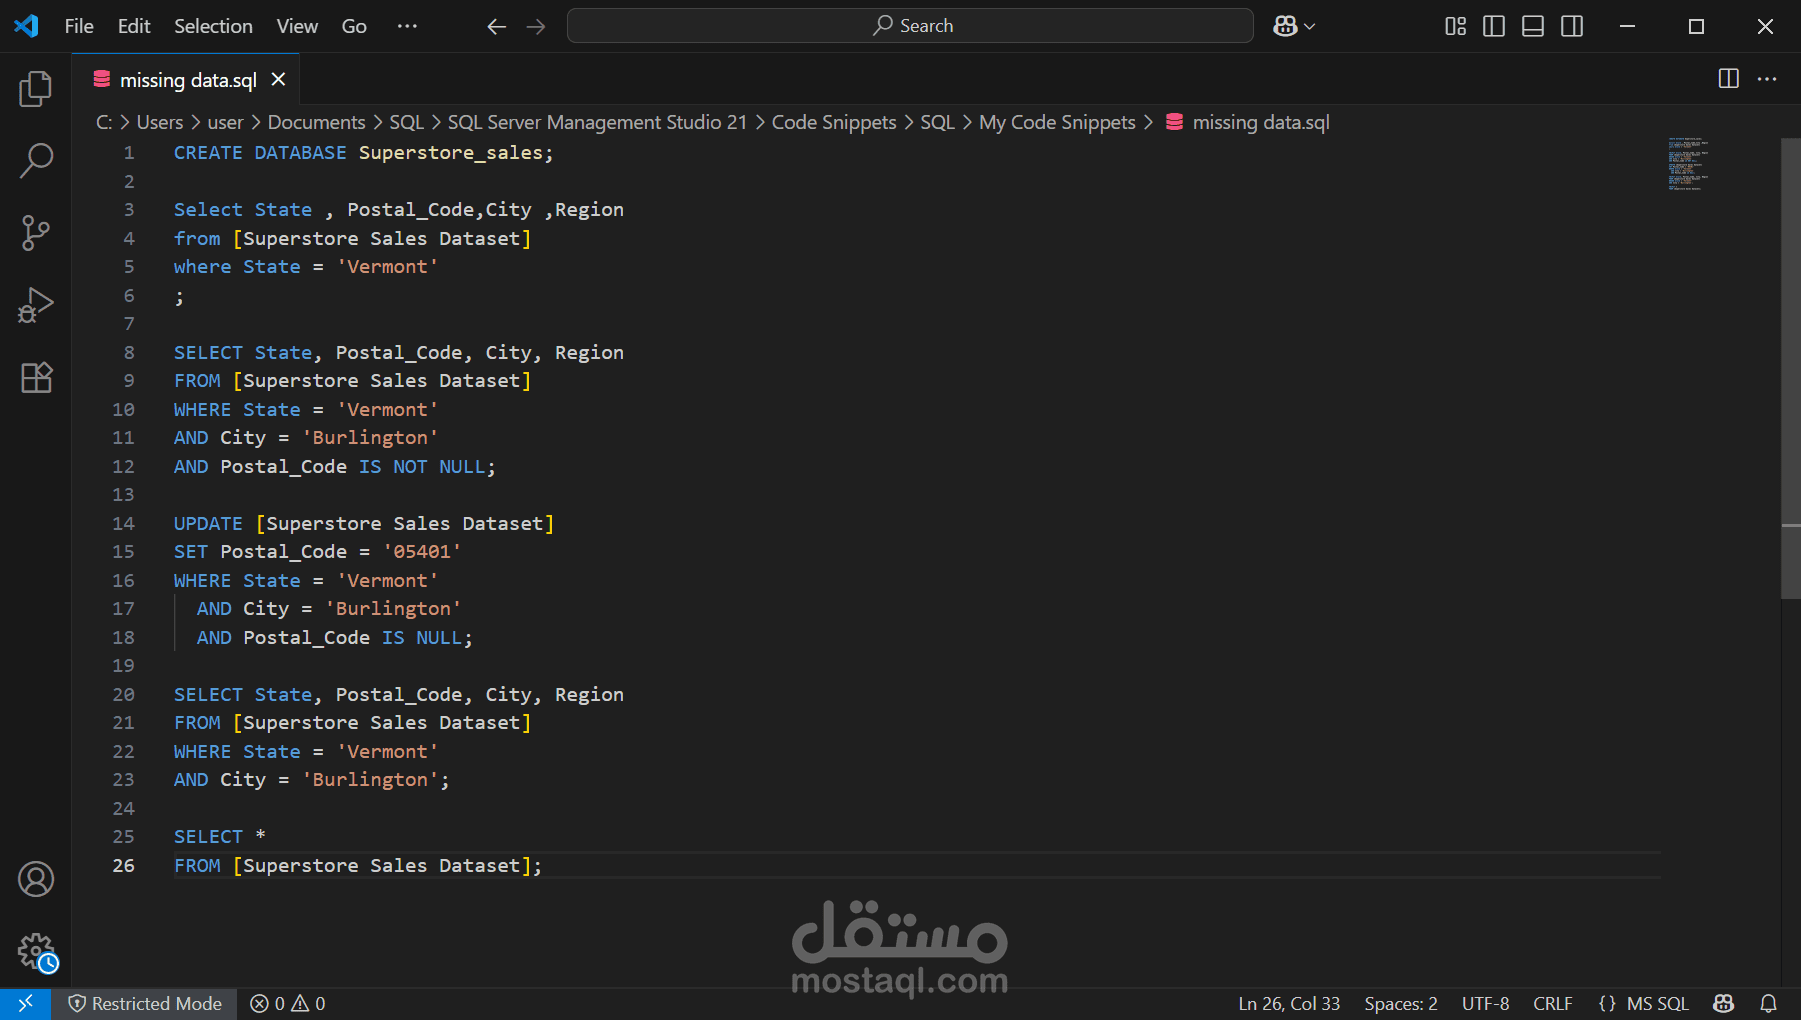Open the Customize Layout icon
1801x1020 pixels.
click(1456, 26)
